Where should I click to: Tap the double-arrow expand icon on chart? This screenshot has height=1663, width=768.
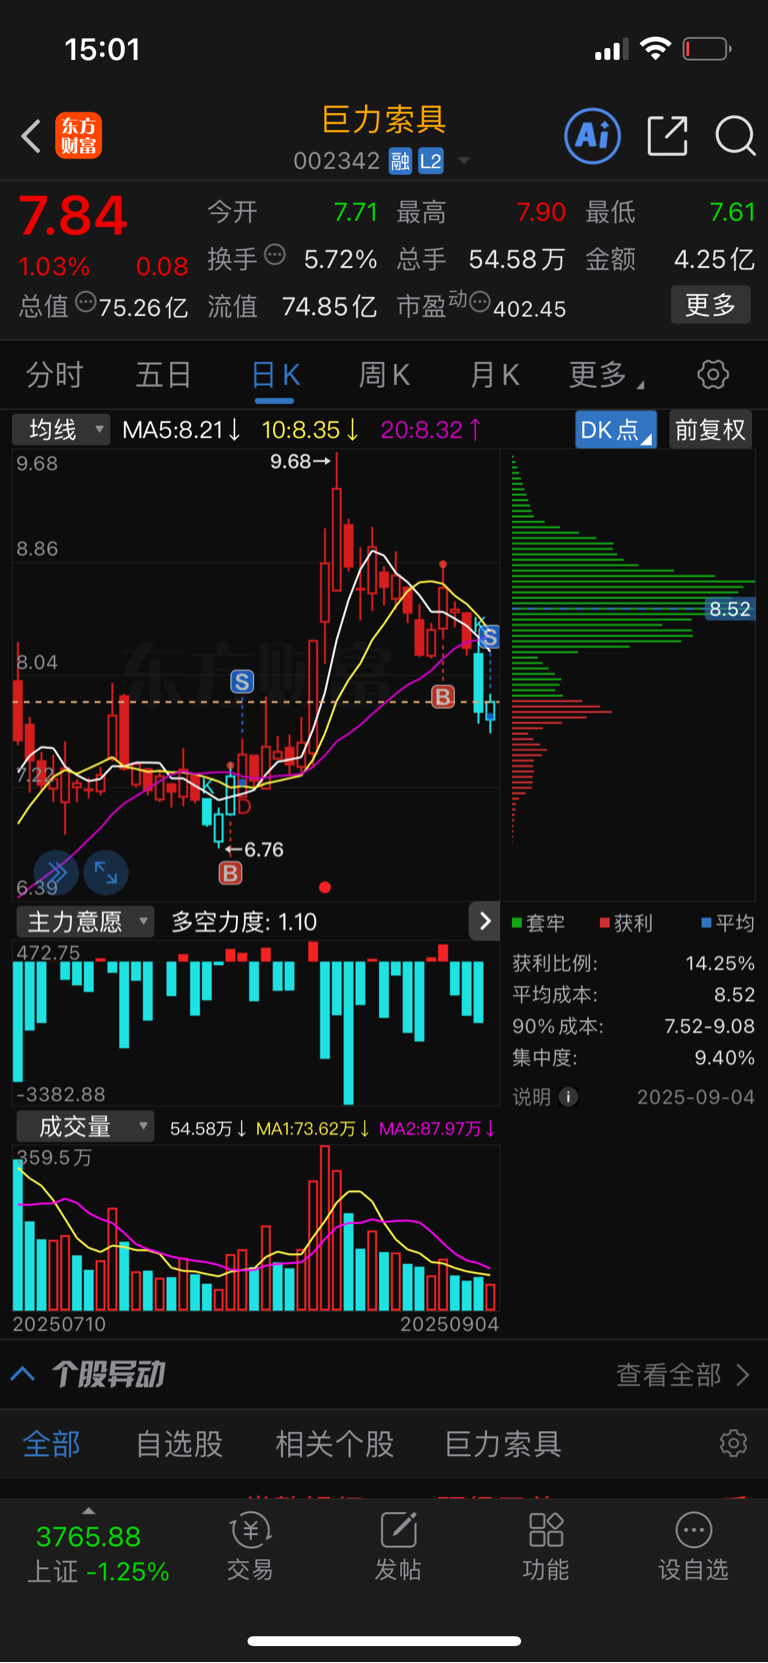[x=56, y=873]
